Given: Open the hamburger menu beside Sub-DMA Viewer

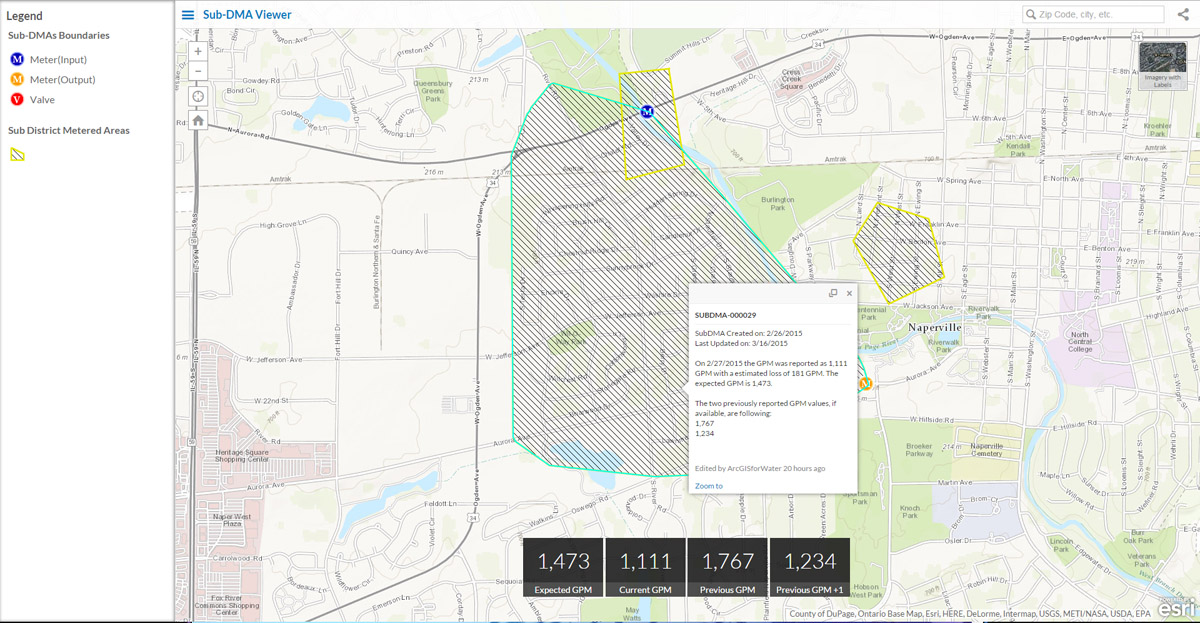Looking at the screenshot, I should 188,15.
